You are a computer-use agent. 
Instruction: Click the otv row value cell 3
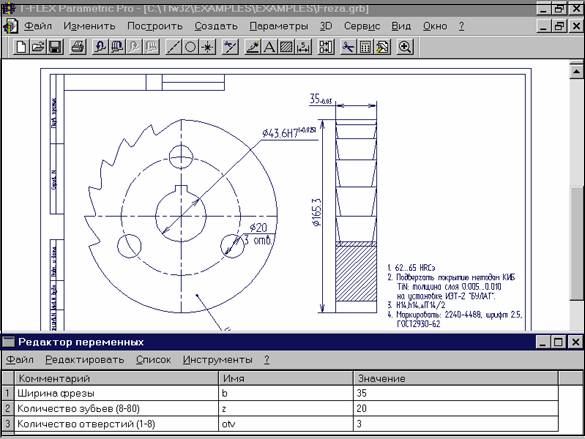pyautogui.click(x=456, y=423)
